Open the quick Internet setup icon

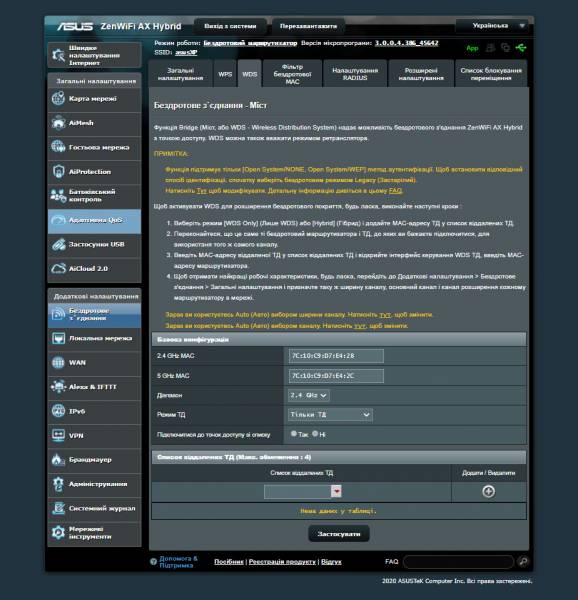point(59,55)
